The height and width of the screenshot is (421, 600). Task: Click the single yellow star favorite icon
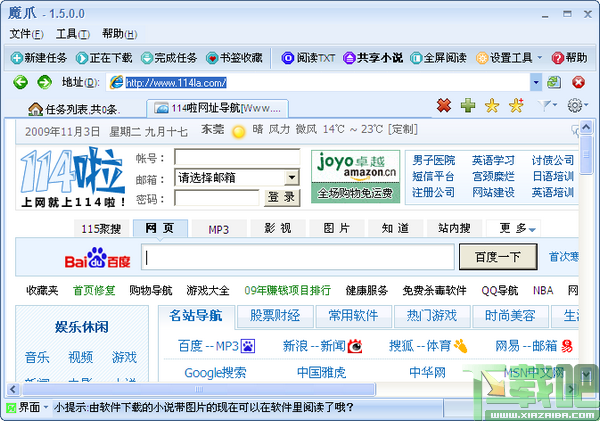(x=492, y=105)
